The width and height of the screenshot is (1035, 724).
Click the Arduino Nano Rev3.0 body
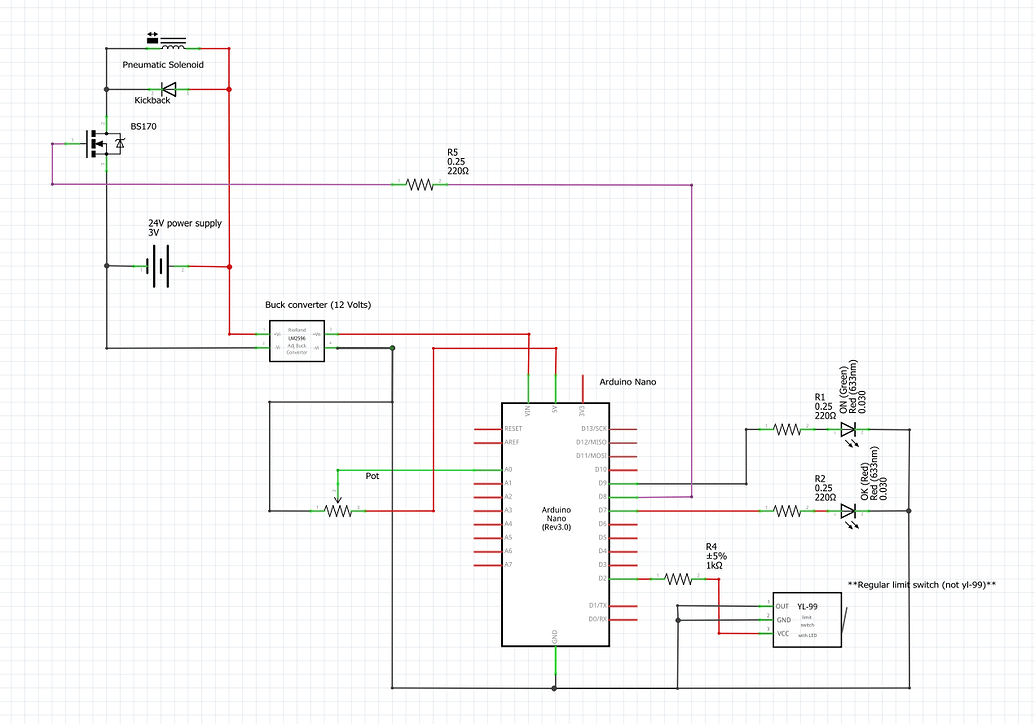point(554,520)
